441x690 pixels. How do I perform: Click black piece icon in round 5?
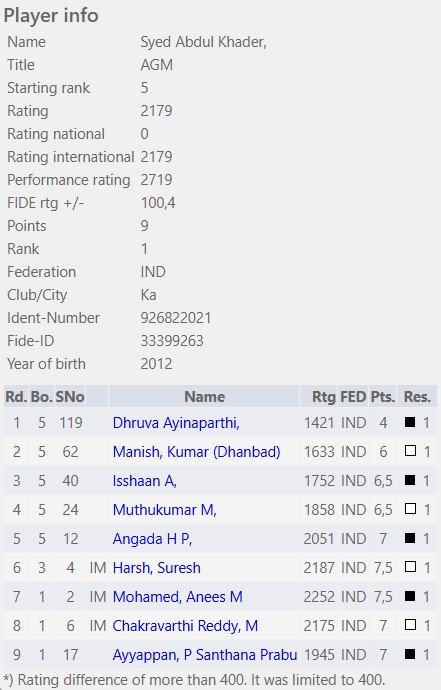pyautogui.click(x=410, y=538)
